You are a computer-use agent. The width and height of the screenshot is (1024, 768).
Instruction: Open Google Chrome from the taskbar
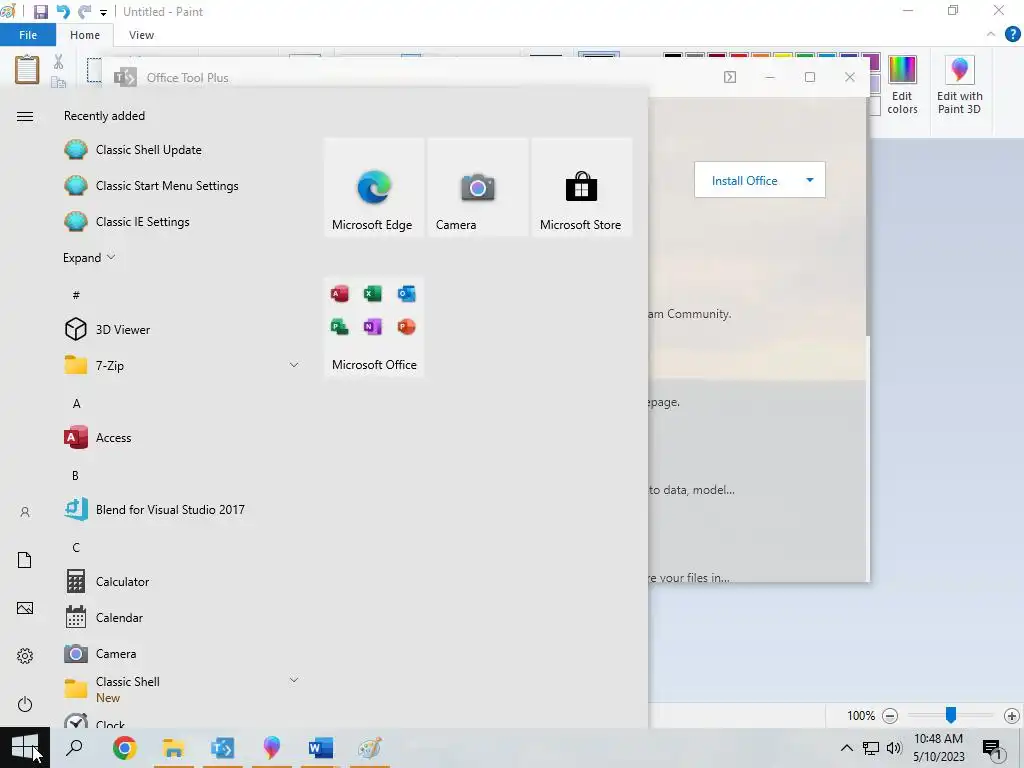124,748
